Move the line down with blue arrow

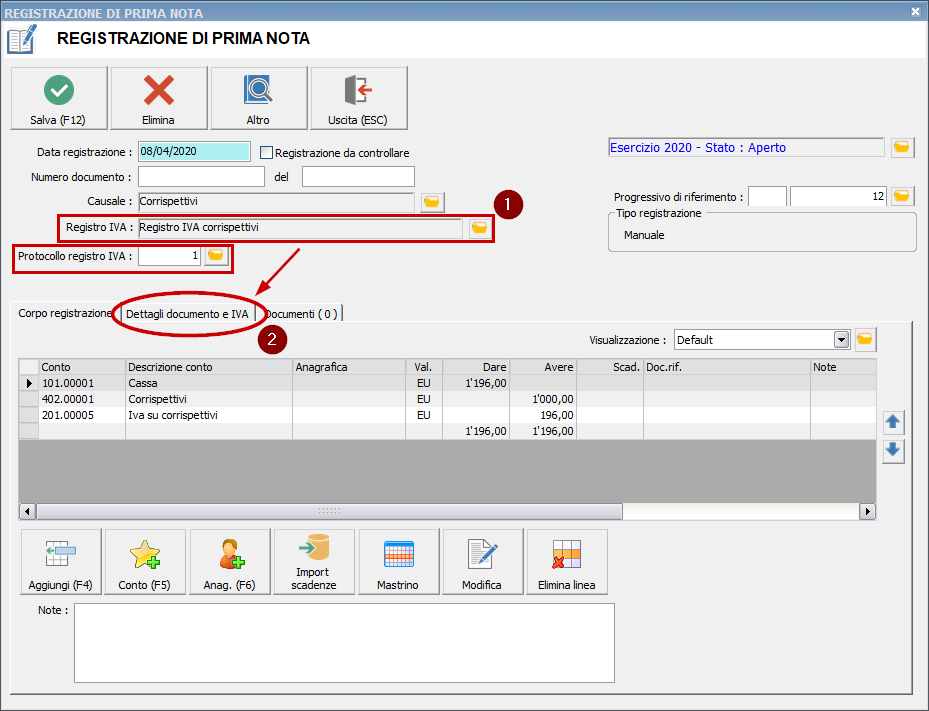coord(893,451)
